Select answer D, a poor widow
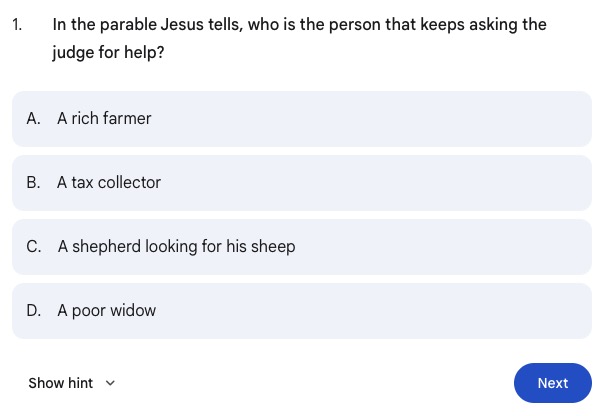Screen dimensions: 612x416 point(302,311)
